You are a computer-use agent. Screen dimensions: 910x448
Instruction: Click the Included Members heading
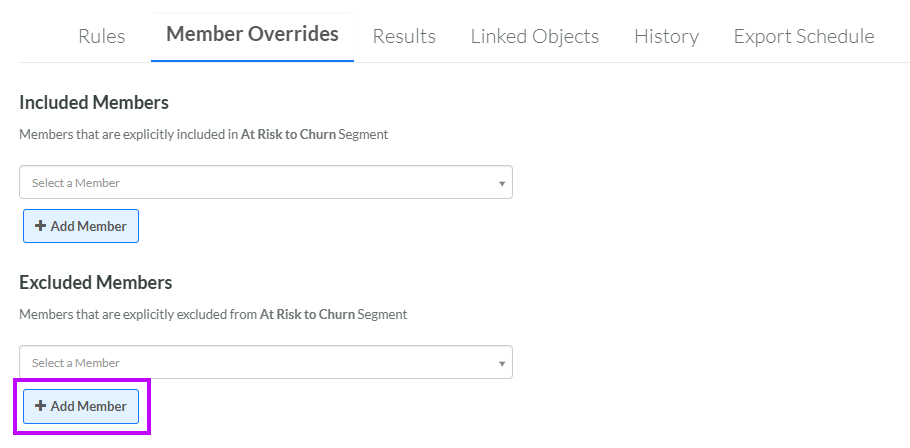94,102
